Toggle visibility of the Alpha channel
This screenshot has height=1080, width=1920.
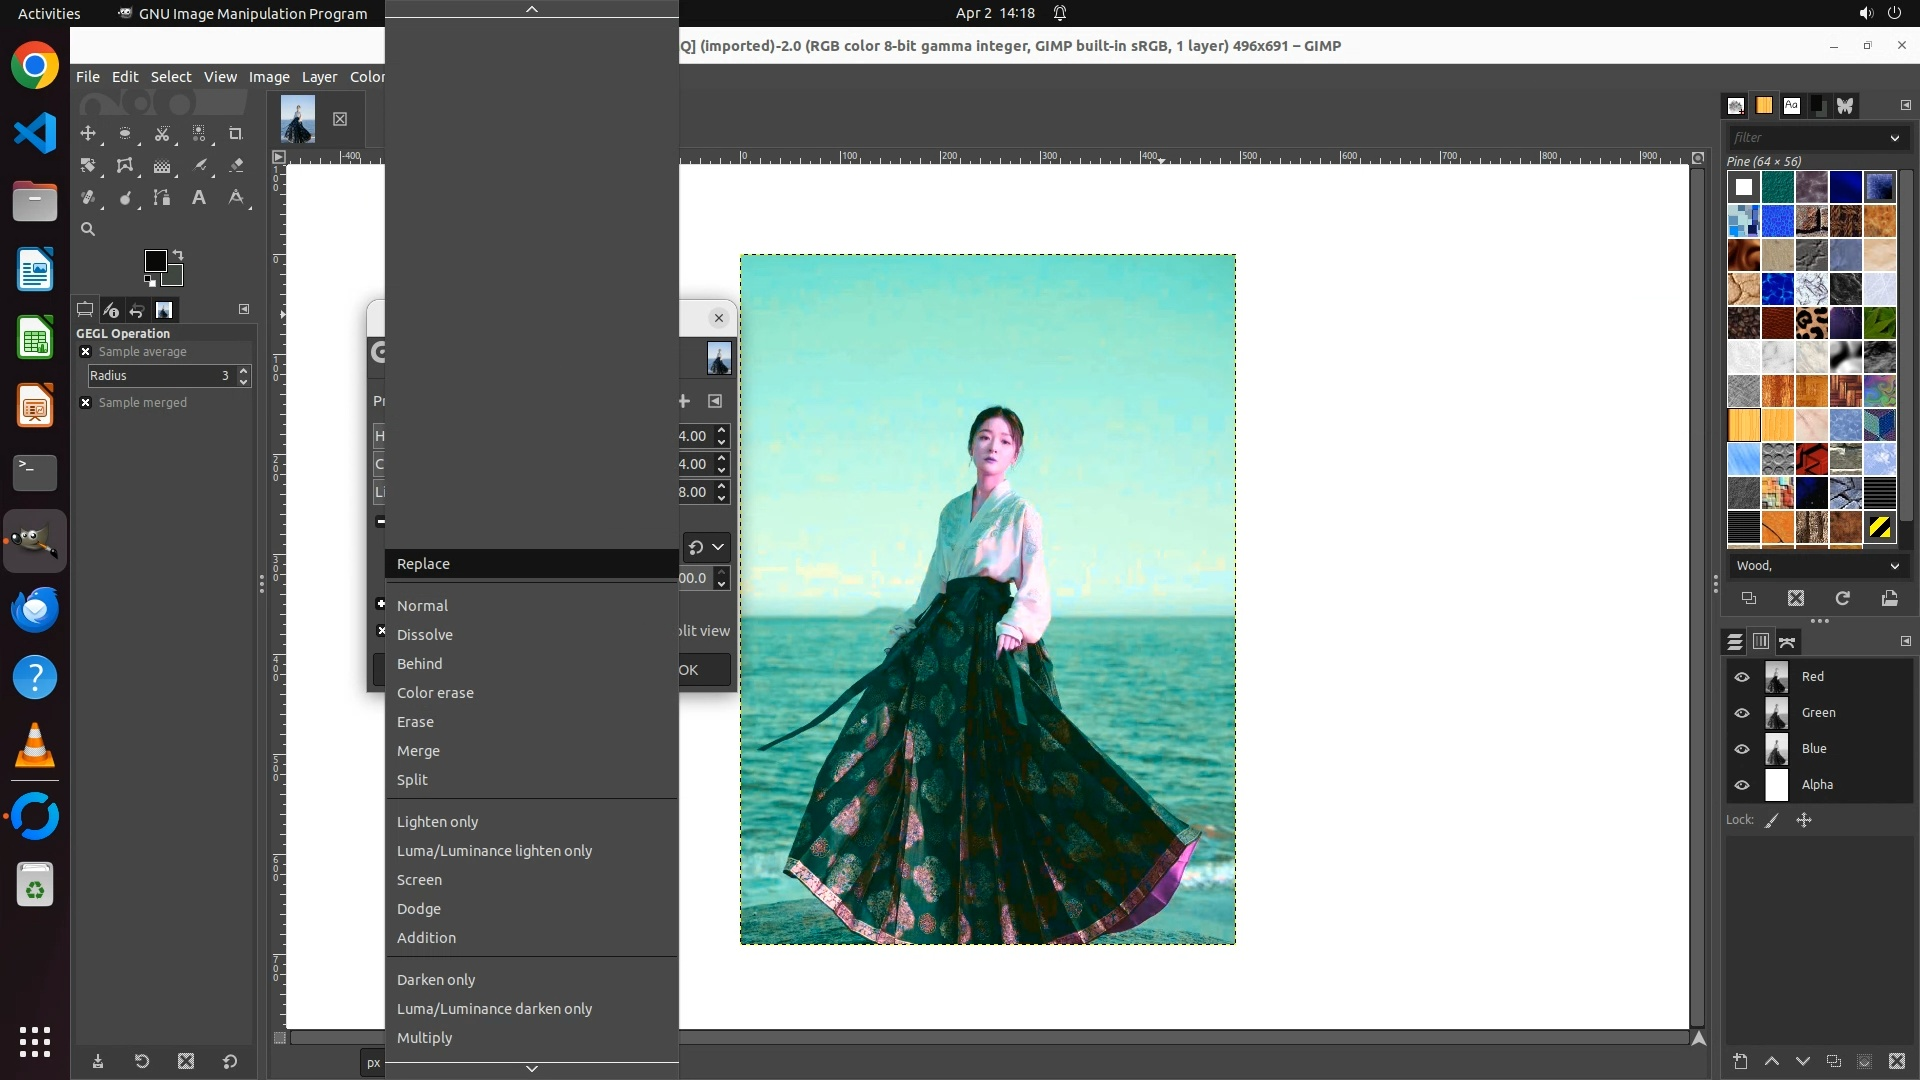[1742, 785]
